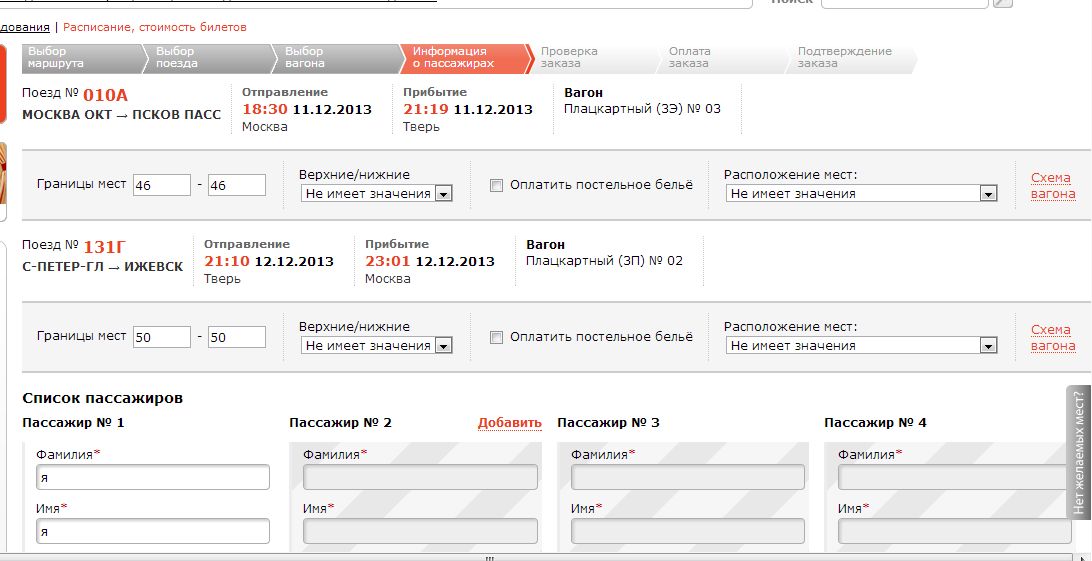This screenshot has height=561, width=1092.
Task: Open 'Схема вагона' link for train 010А
Action: pos(1052,185)
